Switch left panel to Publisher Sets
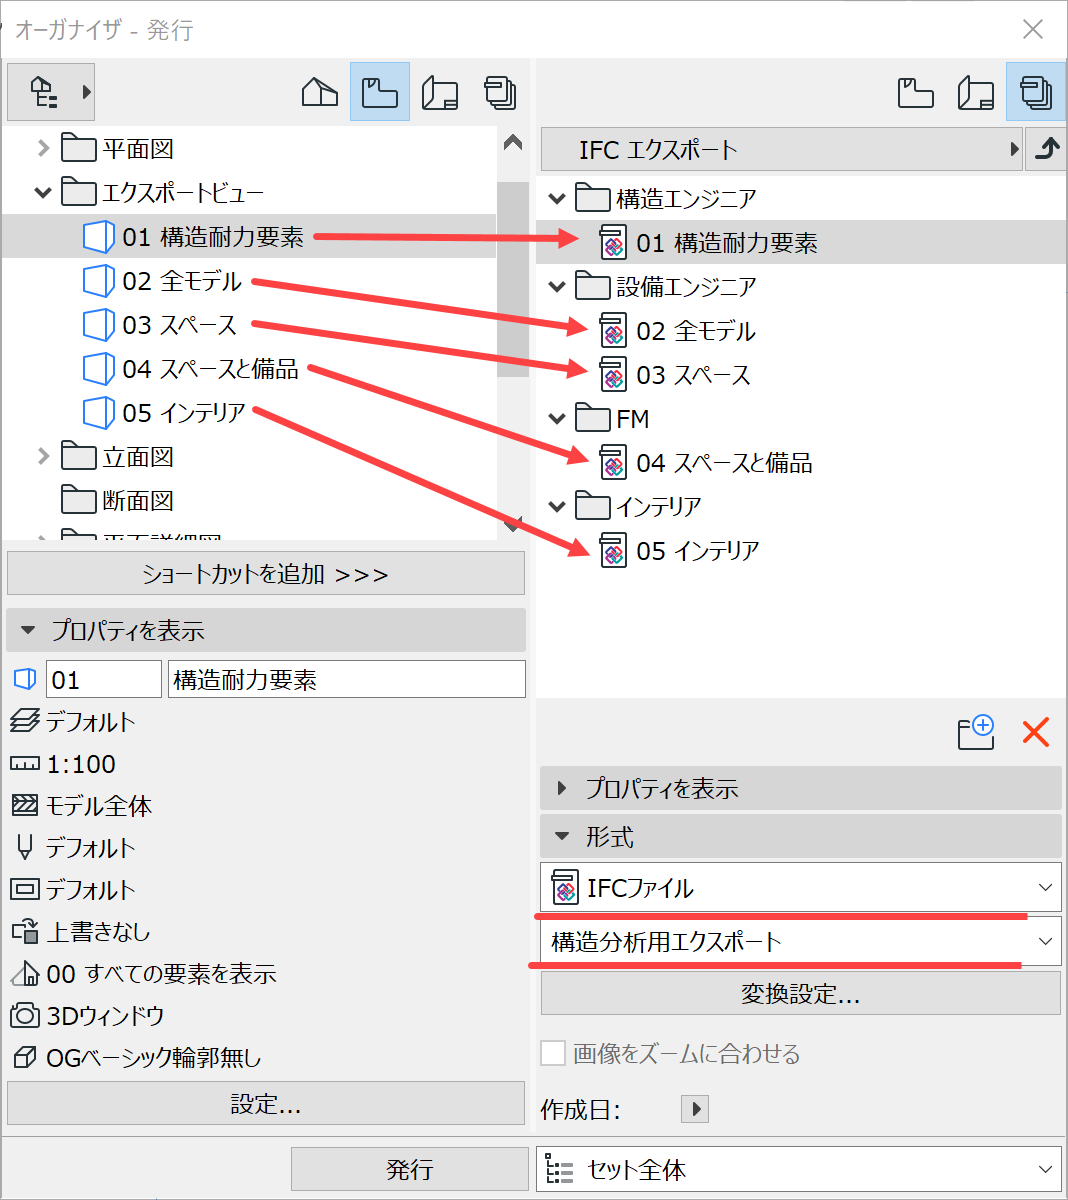The height and width of the screenshot is (1200, 1068). point(500,92)
